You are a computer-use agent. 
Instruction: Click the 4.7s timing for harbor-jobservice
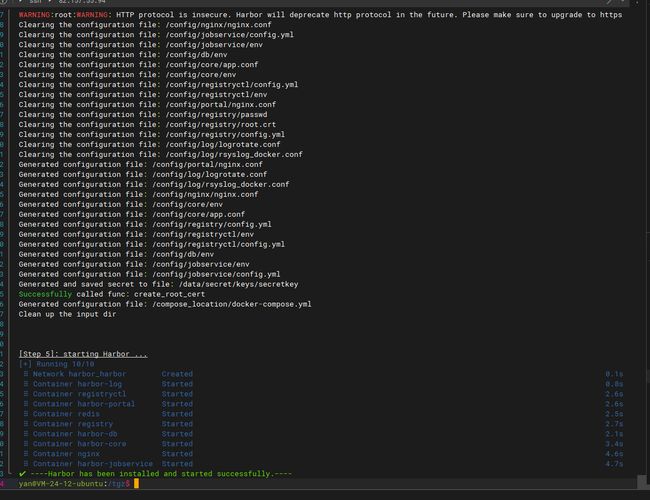tap(614, 463)
